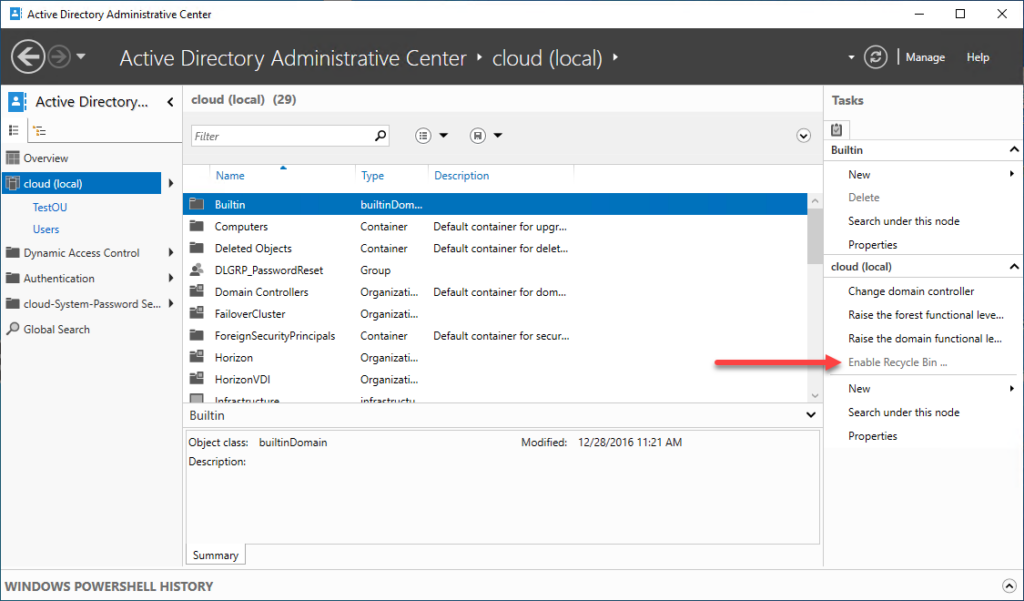This screenshot has width=1024, height=601.
Task: Sort by Description column header
Action: point(461,176)
